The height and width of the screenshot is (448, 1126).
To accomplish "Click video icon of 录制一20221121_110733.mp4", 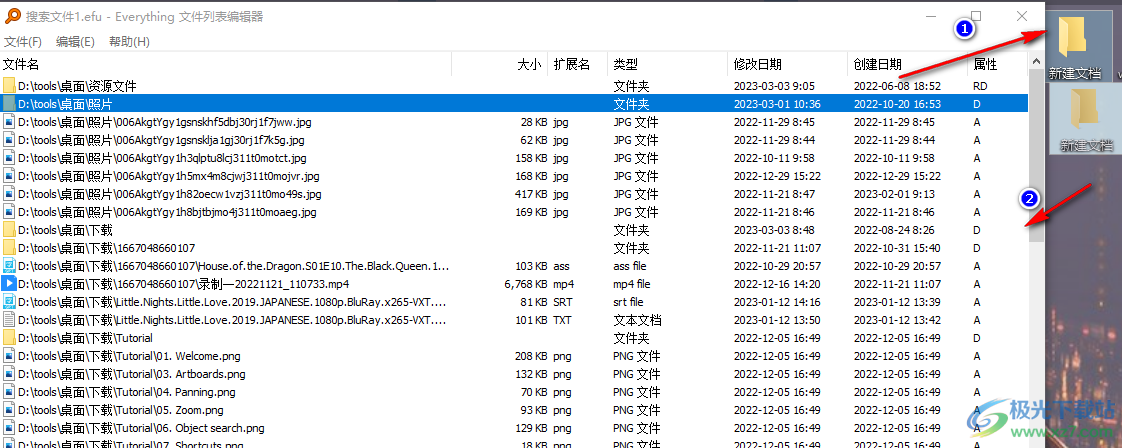I will point(9,284).
